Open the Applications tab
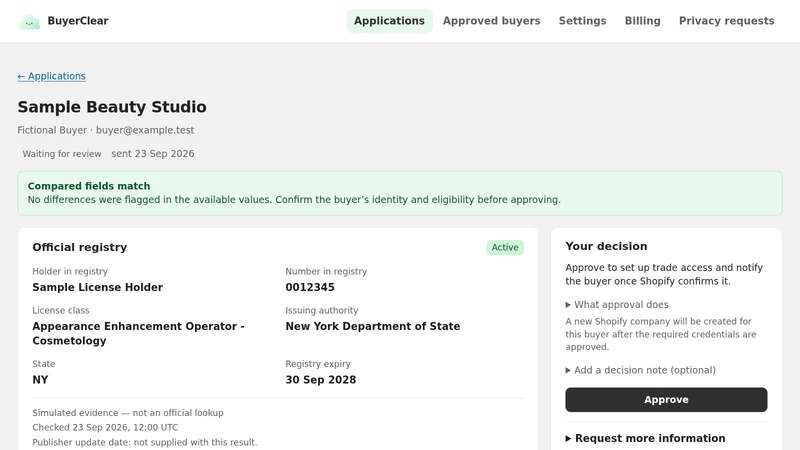The height and width of the screenshot is (450, 800). [x=389, y=21]
